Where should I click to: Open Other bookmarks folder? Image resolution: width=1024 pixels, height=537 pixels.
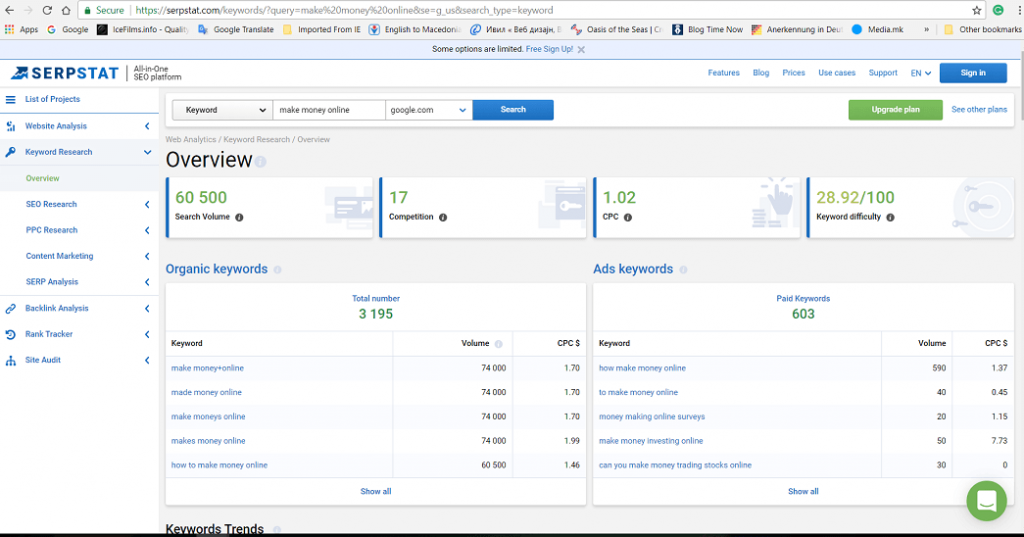[982, 29]
